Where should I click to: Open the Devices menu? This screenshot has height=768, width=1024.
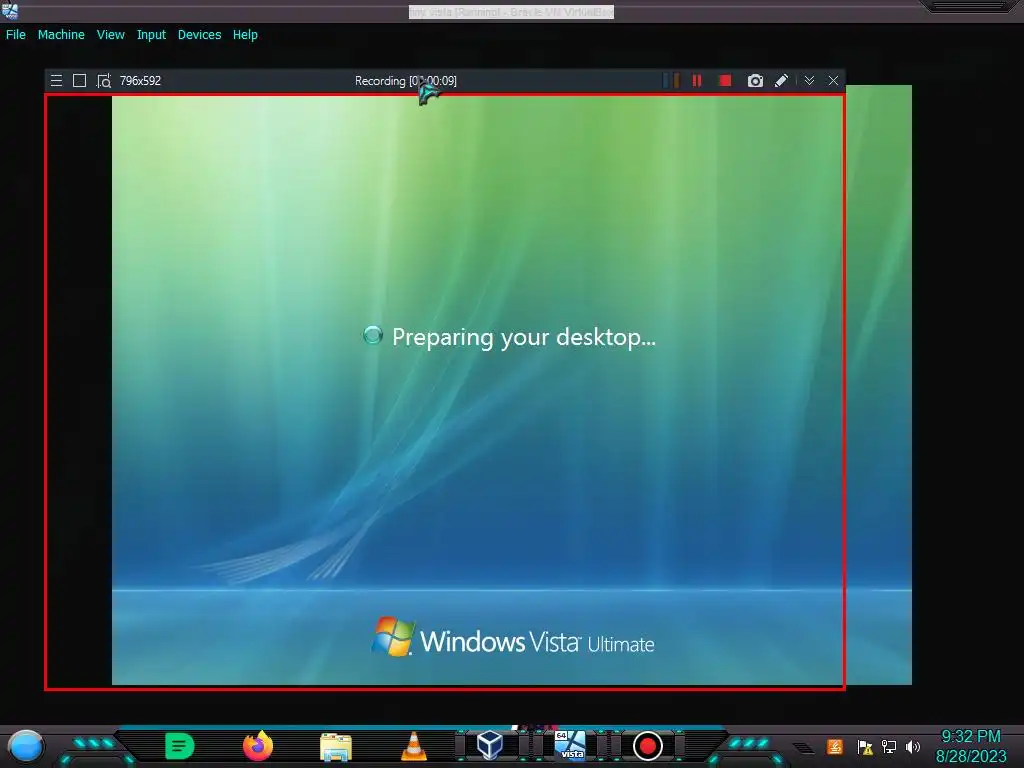(199, 35)
